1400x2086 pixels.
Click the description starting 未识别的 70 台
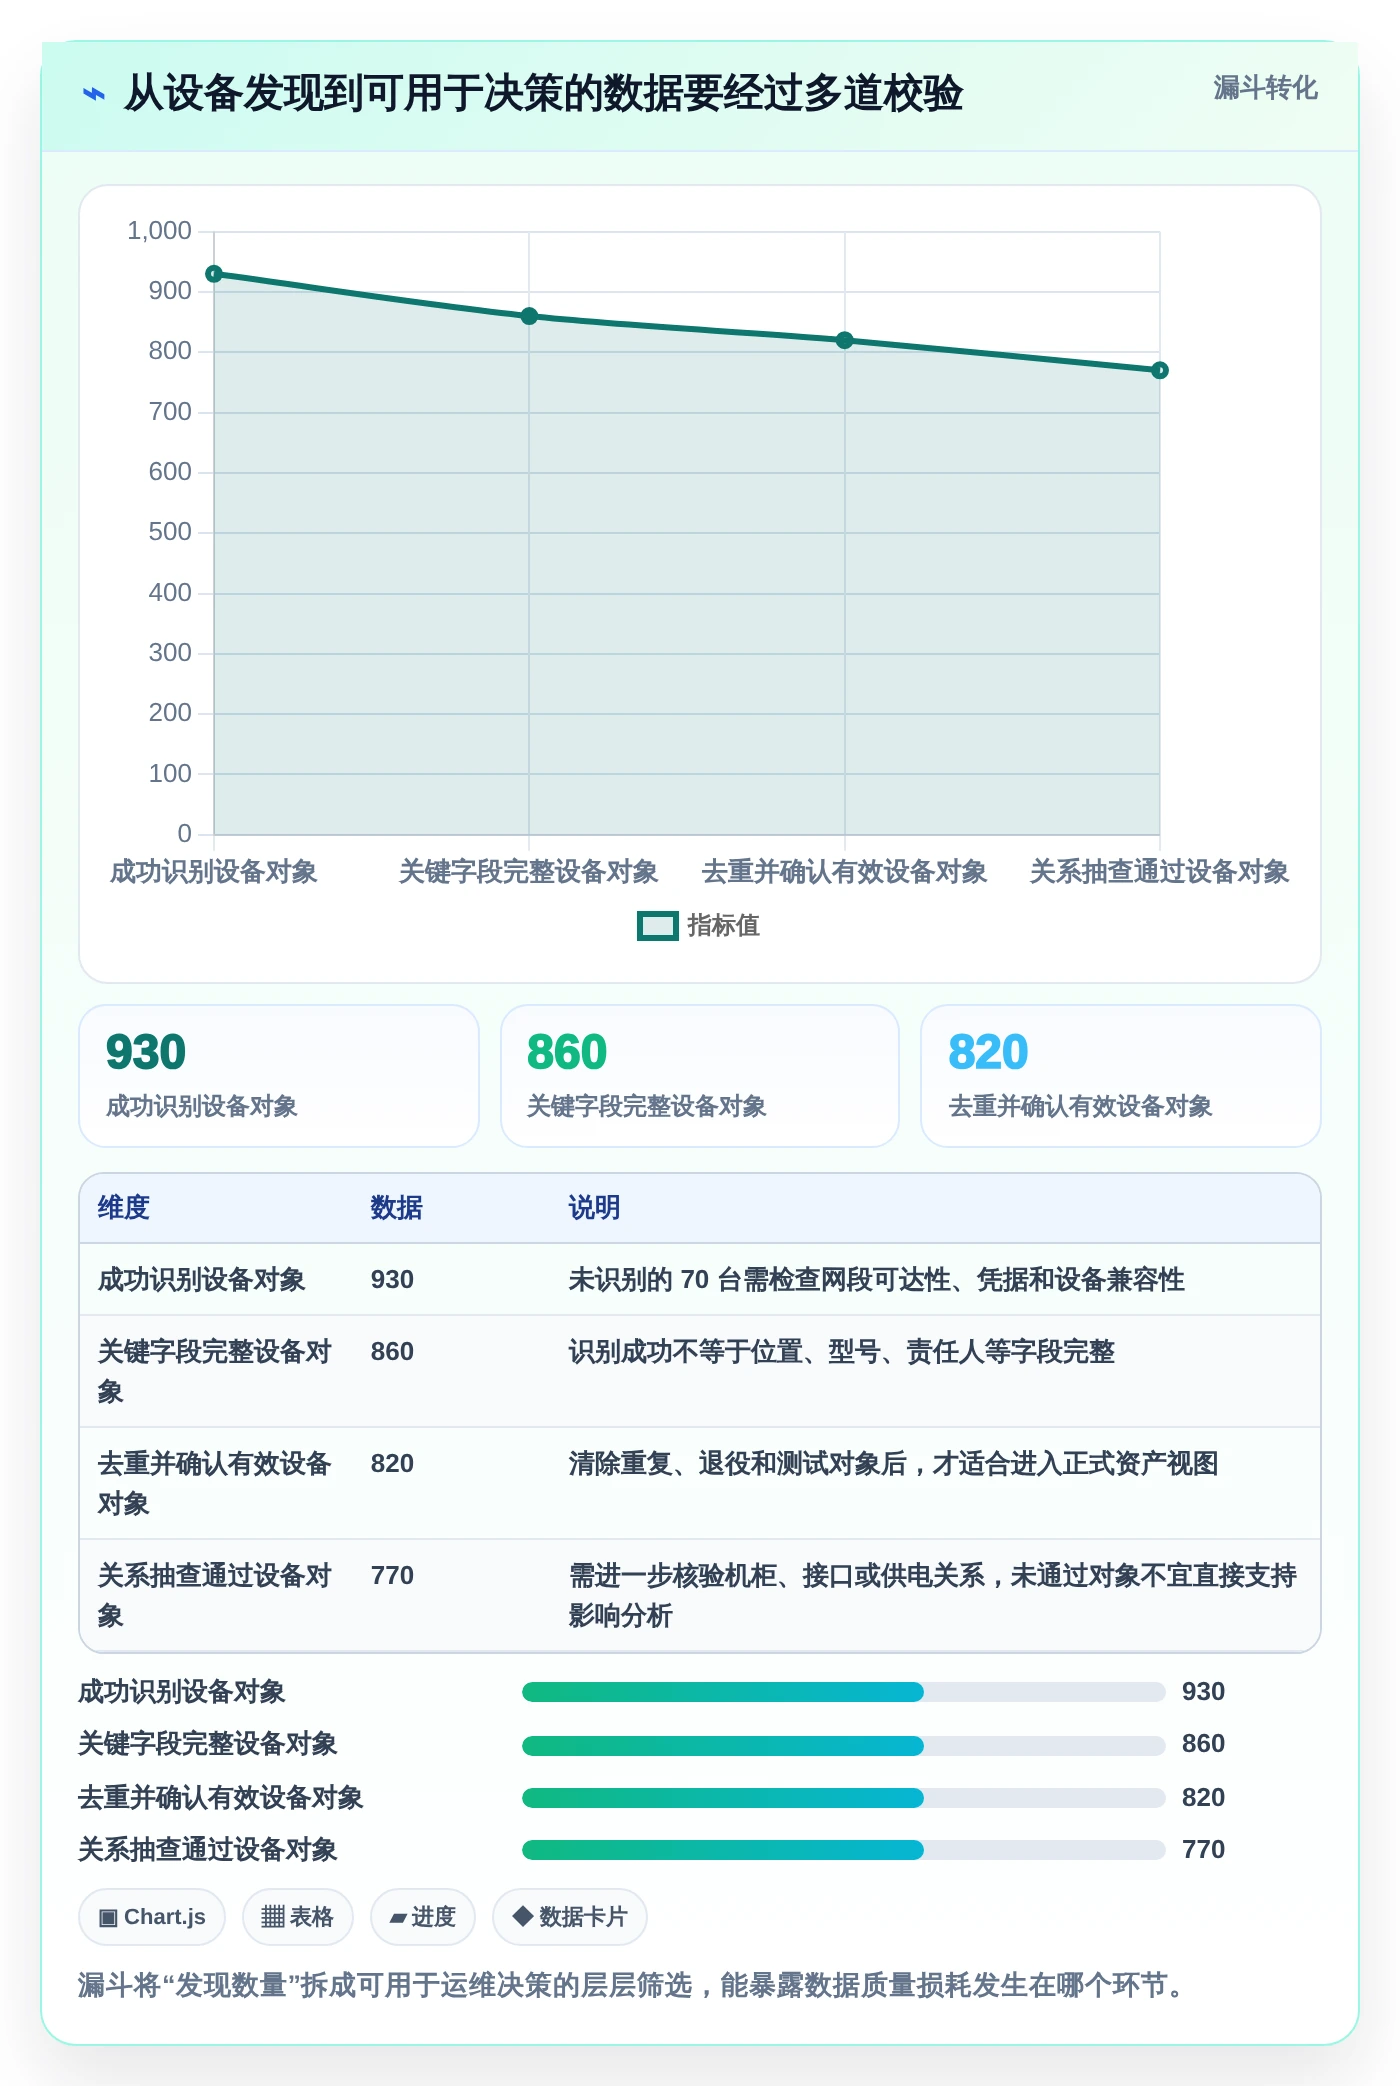coord(876,1280)
